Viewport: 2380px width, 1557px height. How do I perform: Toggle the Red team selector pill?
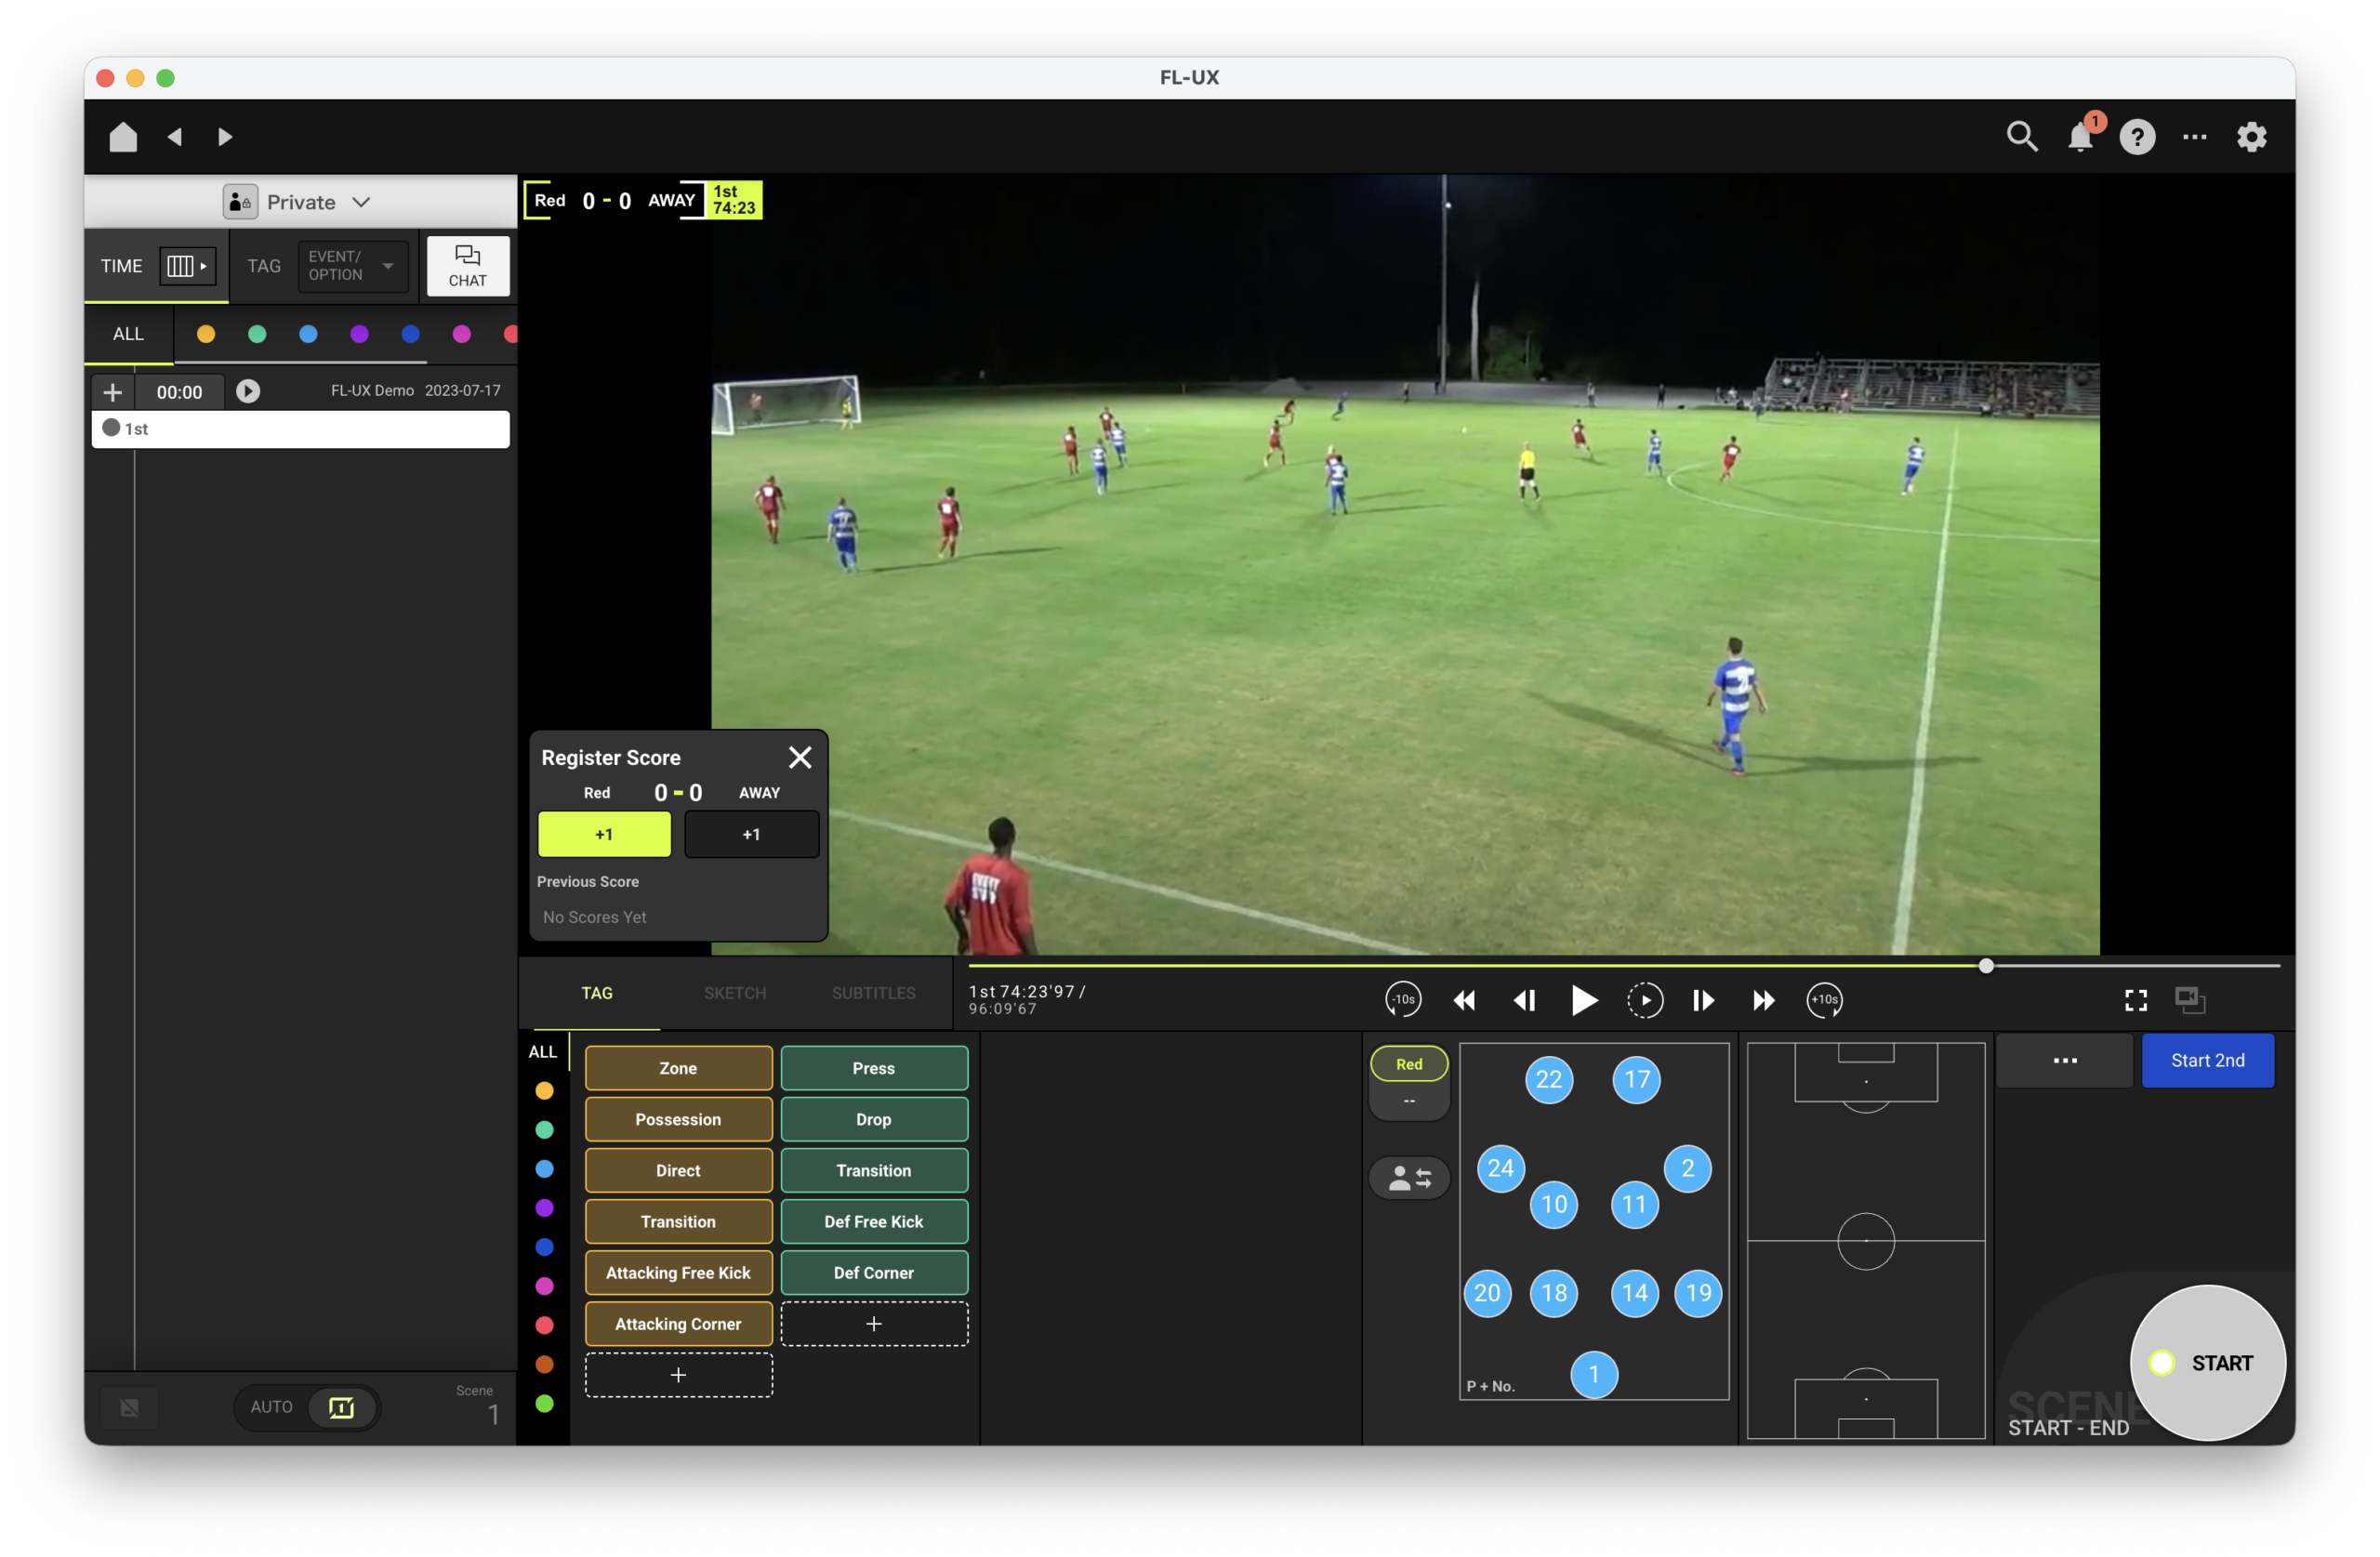(x=1408, y=1064)
